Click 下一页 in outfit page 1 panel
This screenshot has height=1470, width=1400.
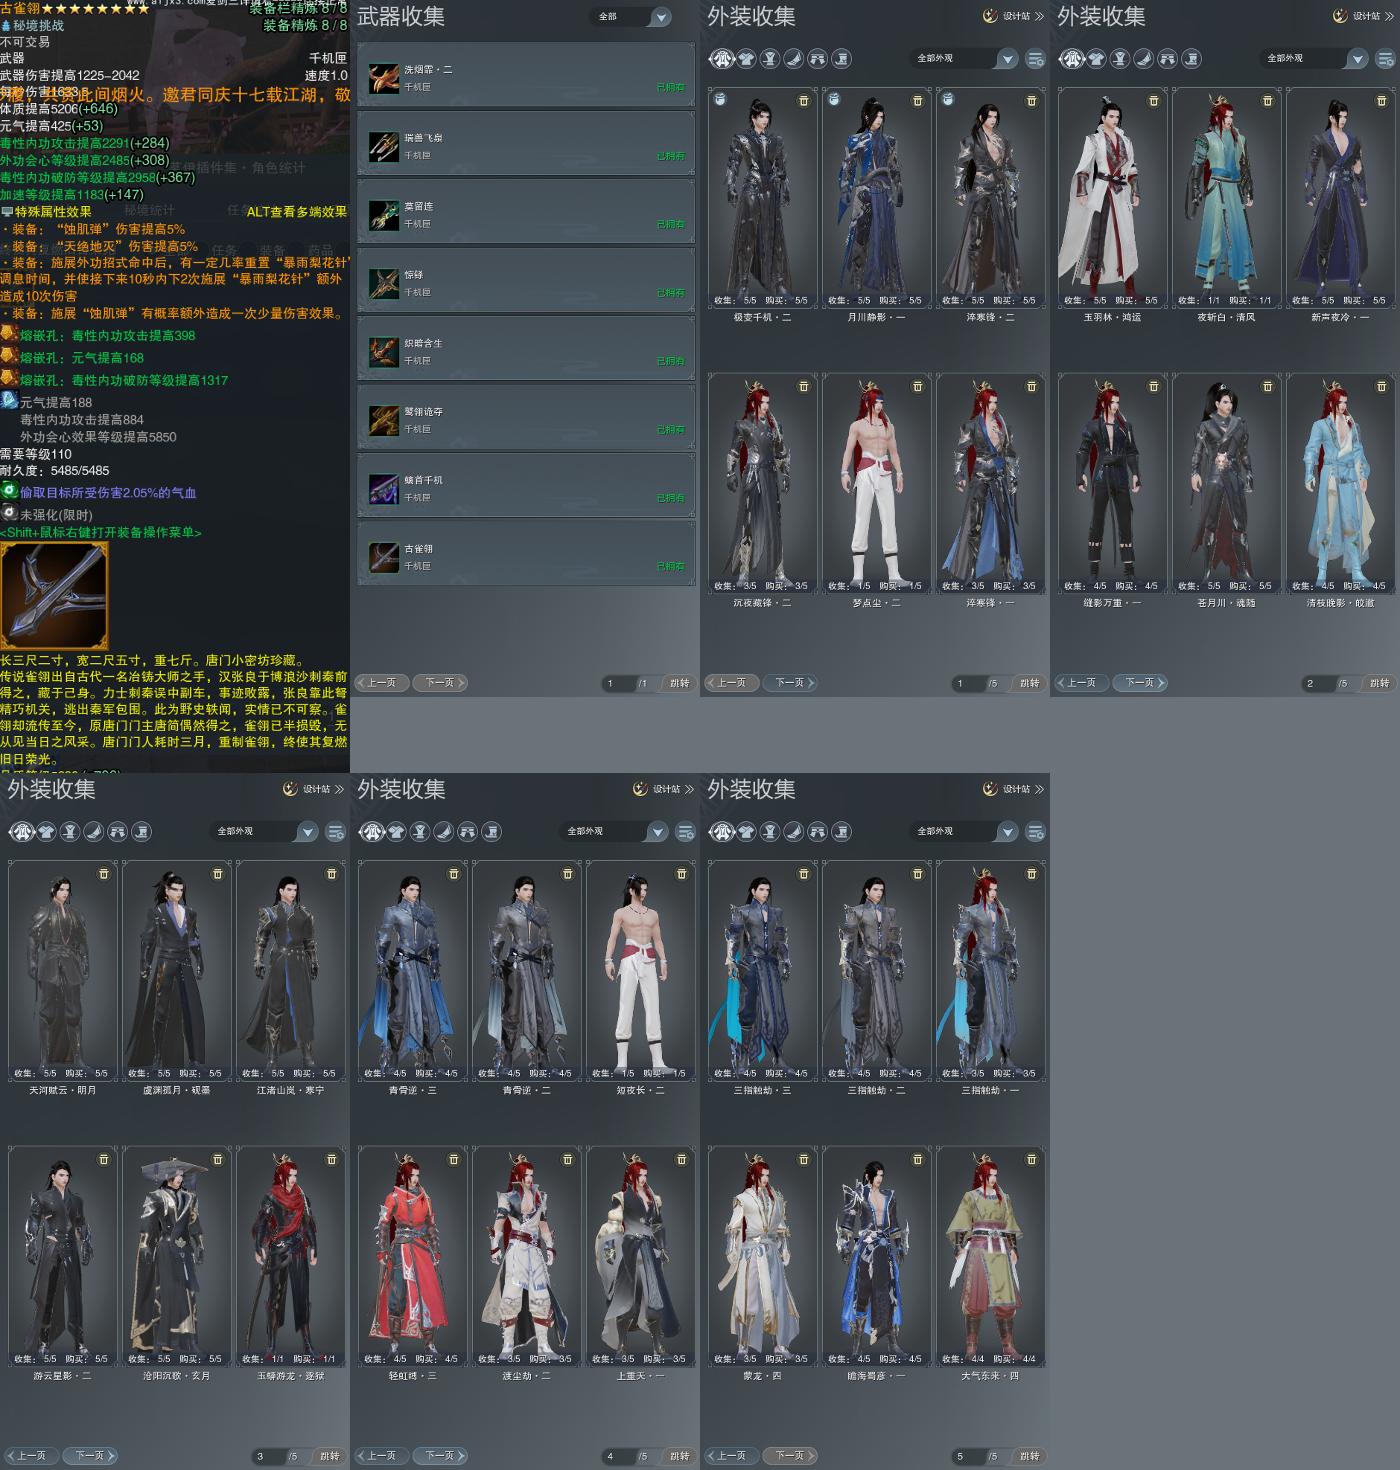point(791,683)
